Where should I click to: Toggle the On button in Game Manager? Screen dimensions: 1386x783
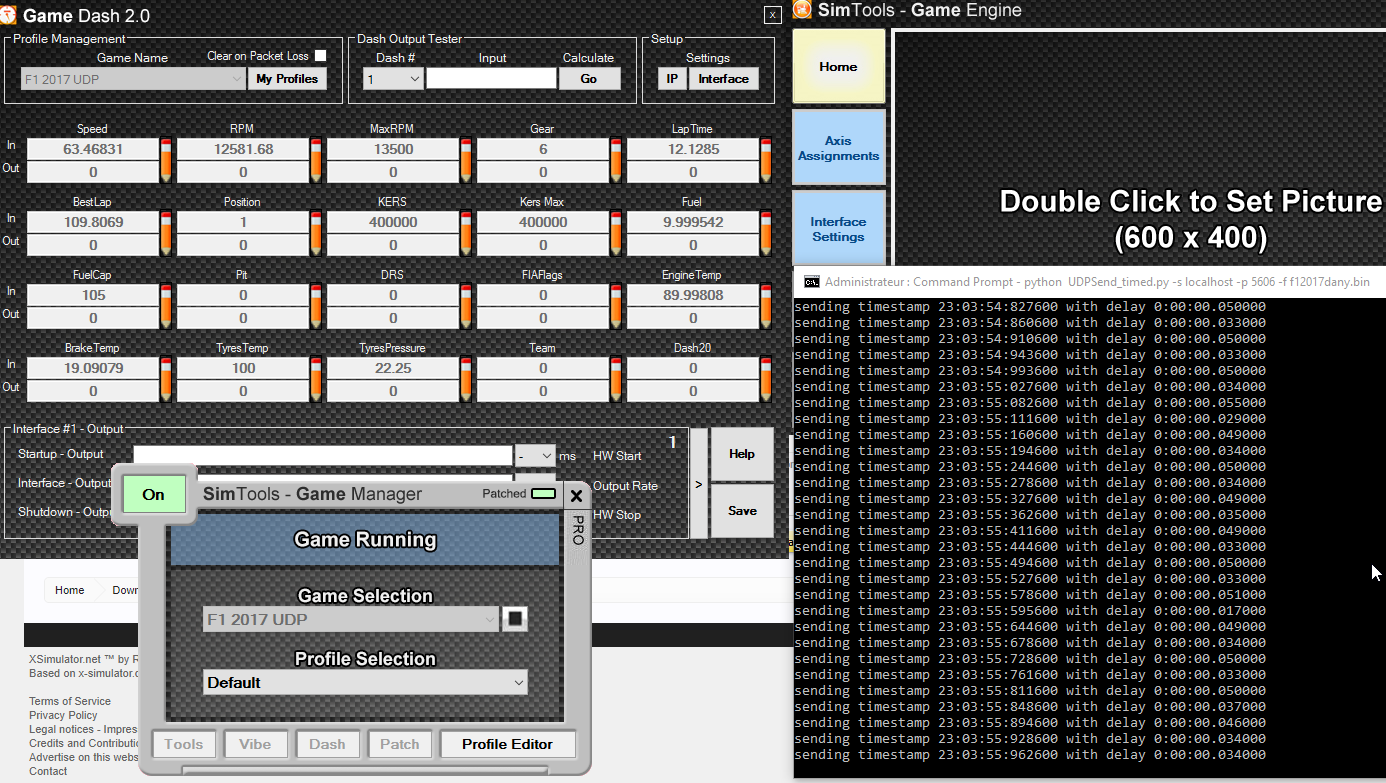tap(154, 494)
